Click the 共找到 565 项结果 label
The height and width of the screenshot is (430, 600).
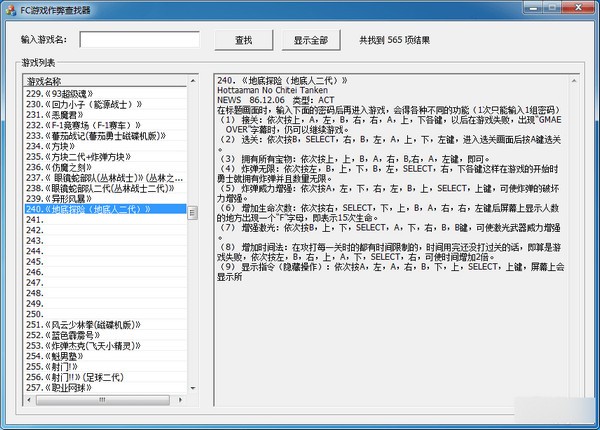coord(394,40)
